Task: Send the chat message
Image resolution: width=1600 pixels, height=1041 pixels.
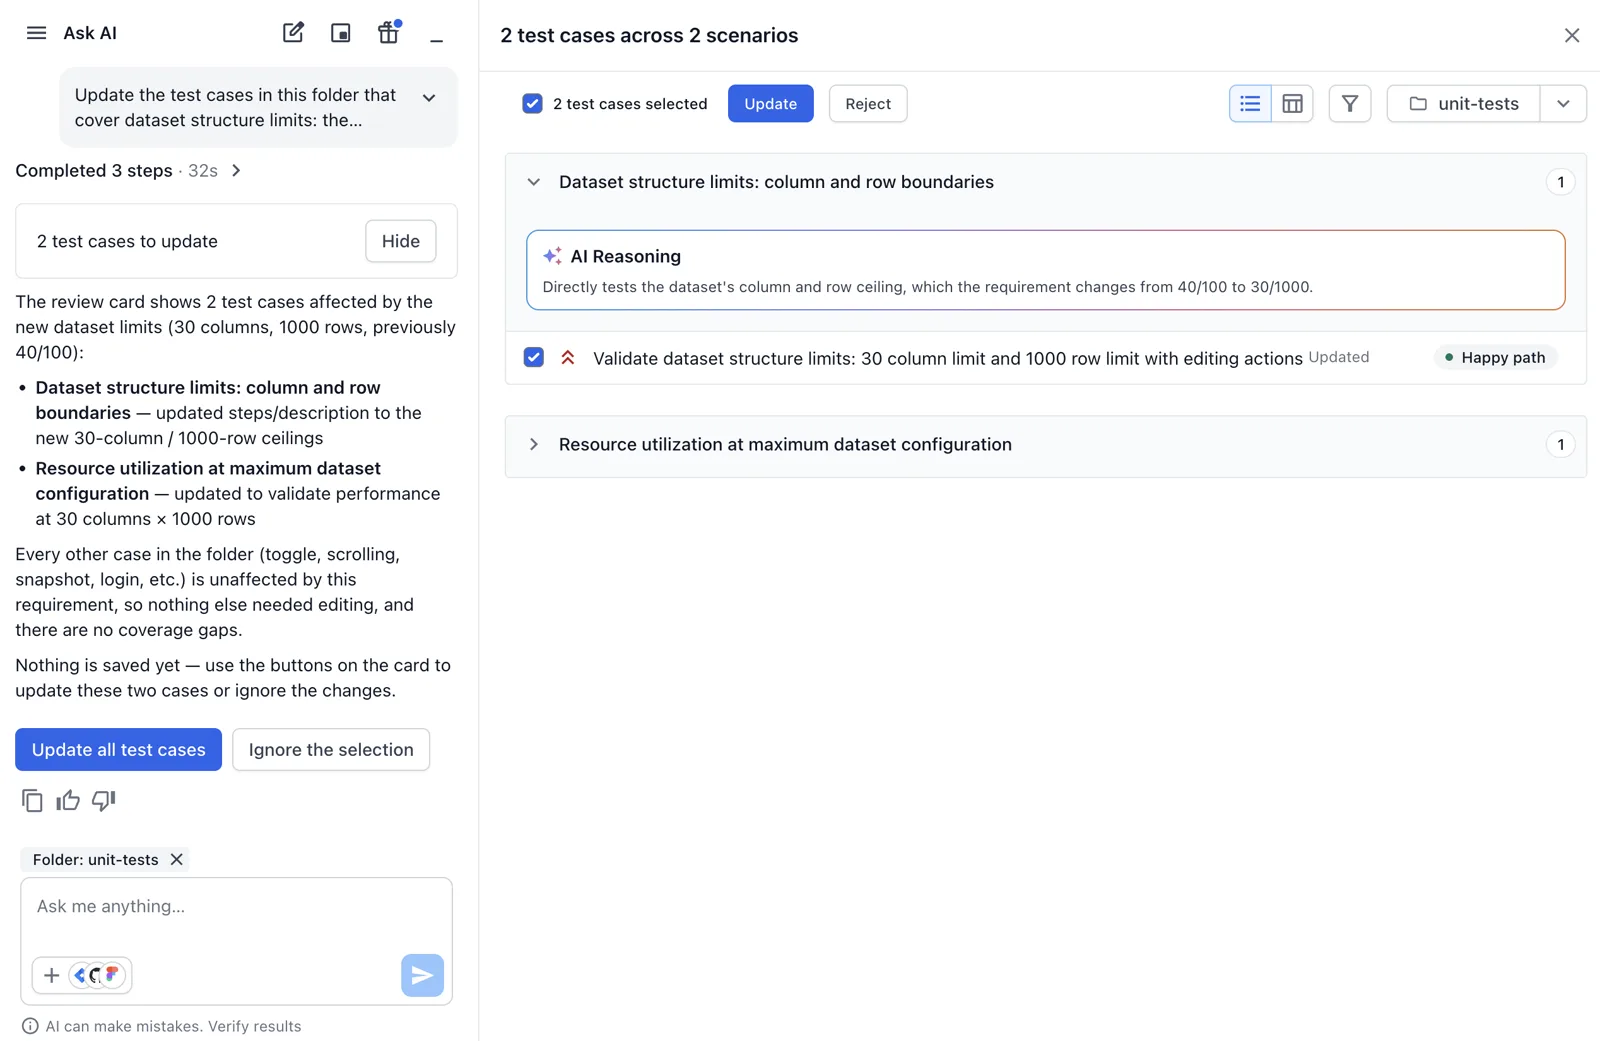Action: coord(423,975)
